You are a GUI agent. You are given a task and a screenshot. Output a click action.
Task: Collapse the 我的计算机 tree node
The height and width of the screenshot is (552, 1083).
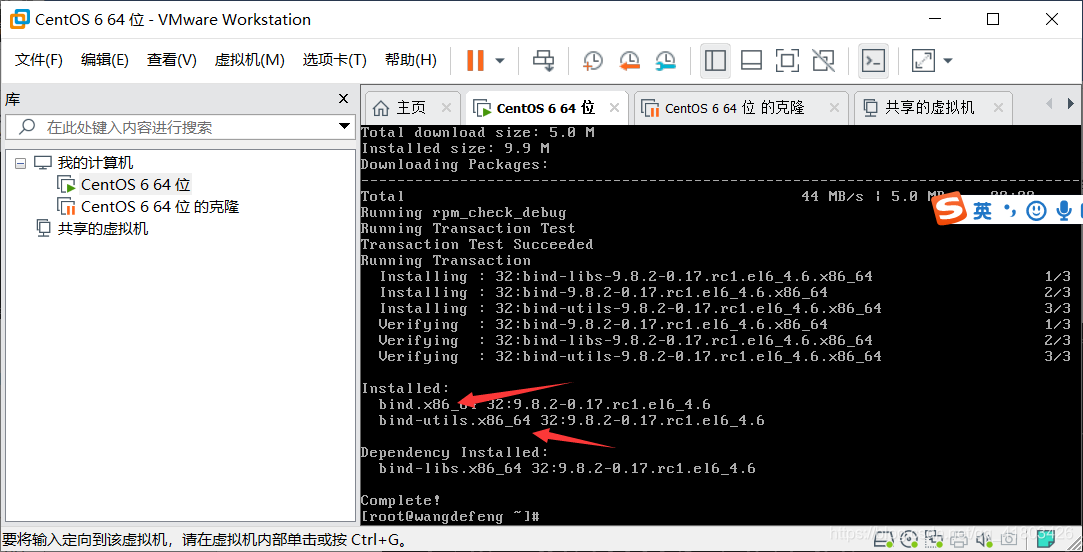click(20, 164)
